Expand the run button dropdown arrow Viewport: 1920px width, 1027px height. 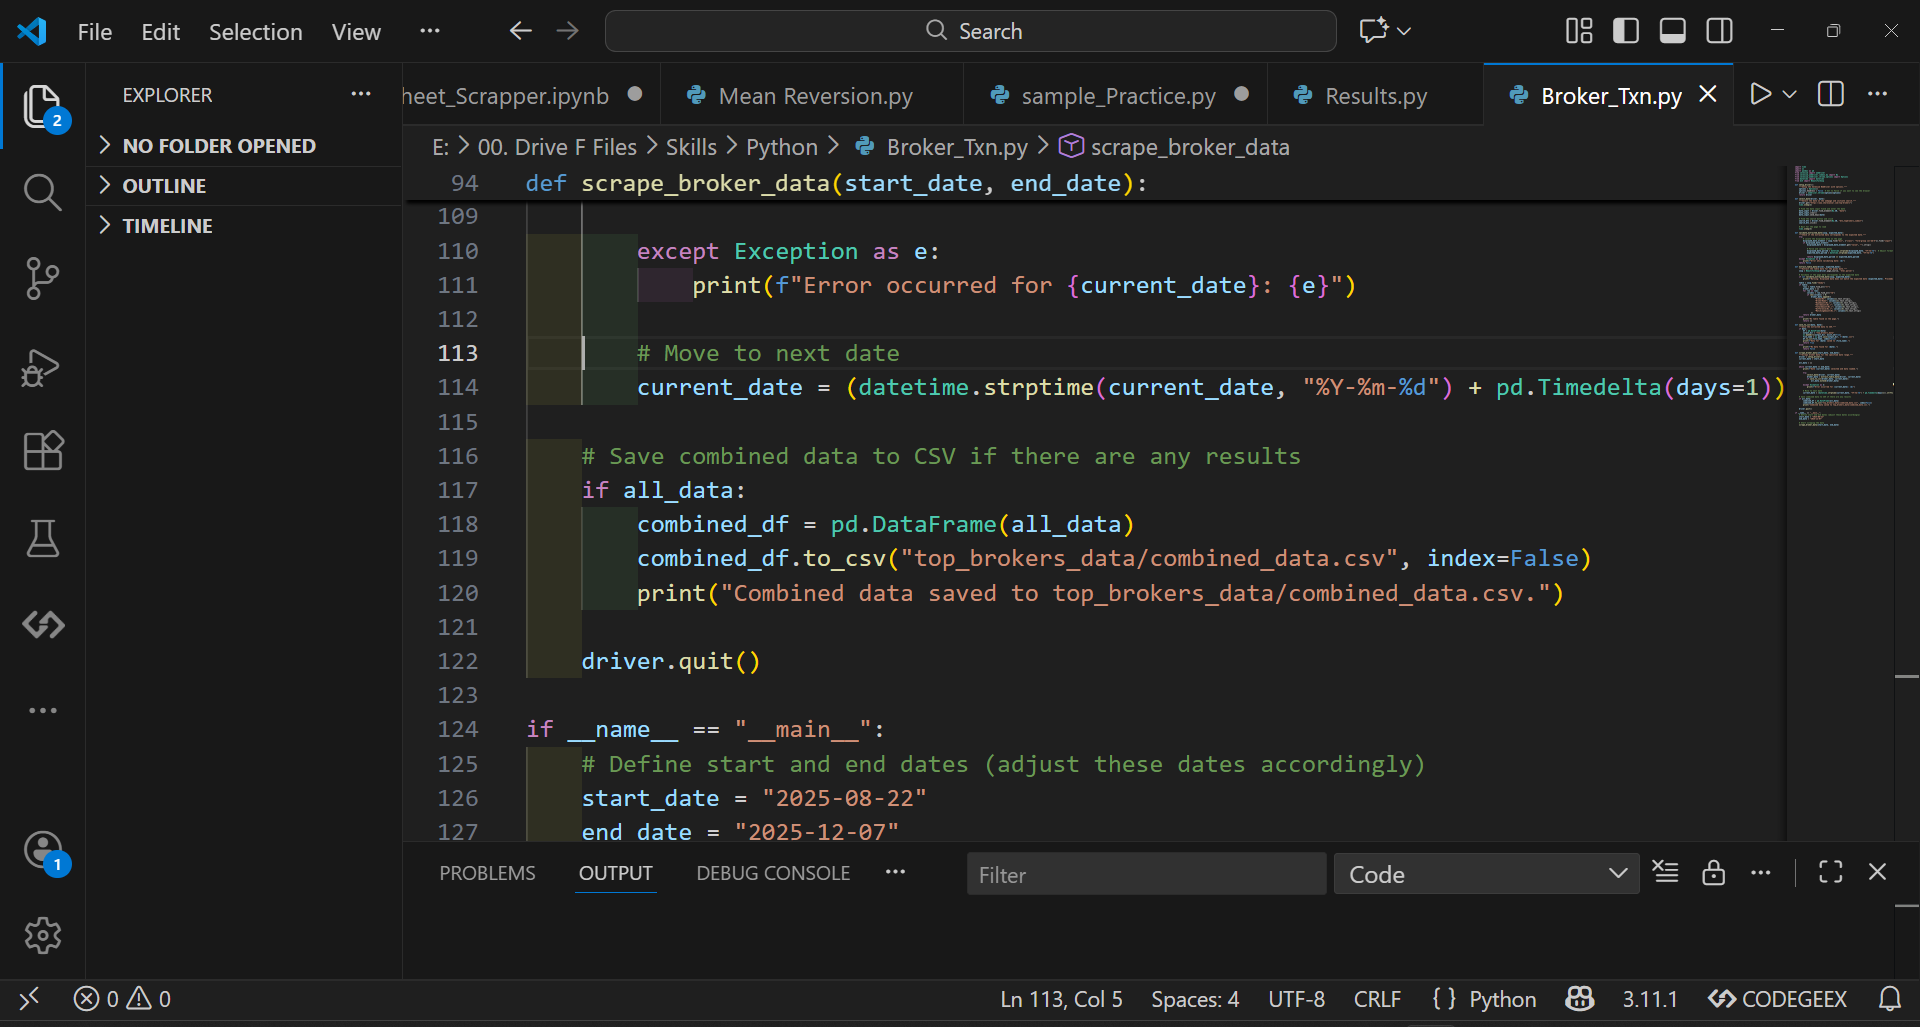[x=1789, y=94]
